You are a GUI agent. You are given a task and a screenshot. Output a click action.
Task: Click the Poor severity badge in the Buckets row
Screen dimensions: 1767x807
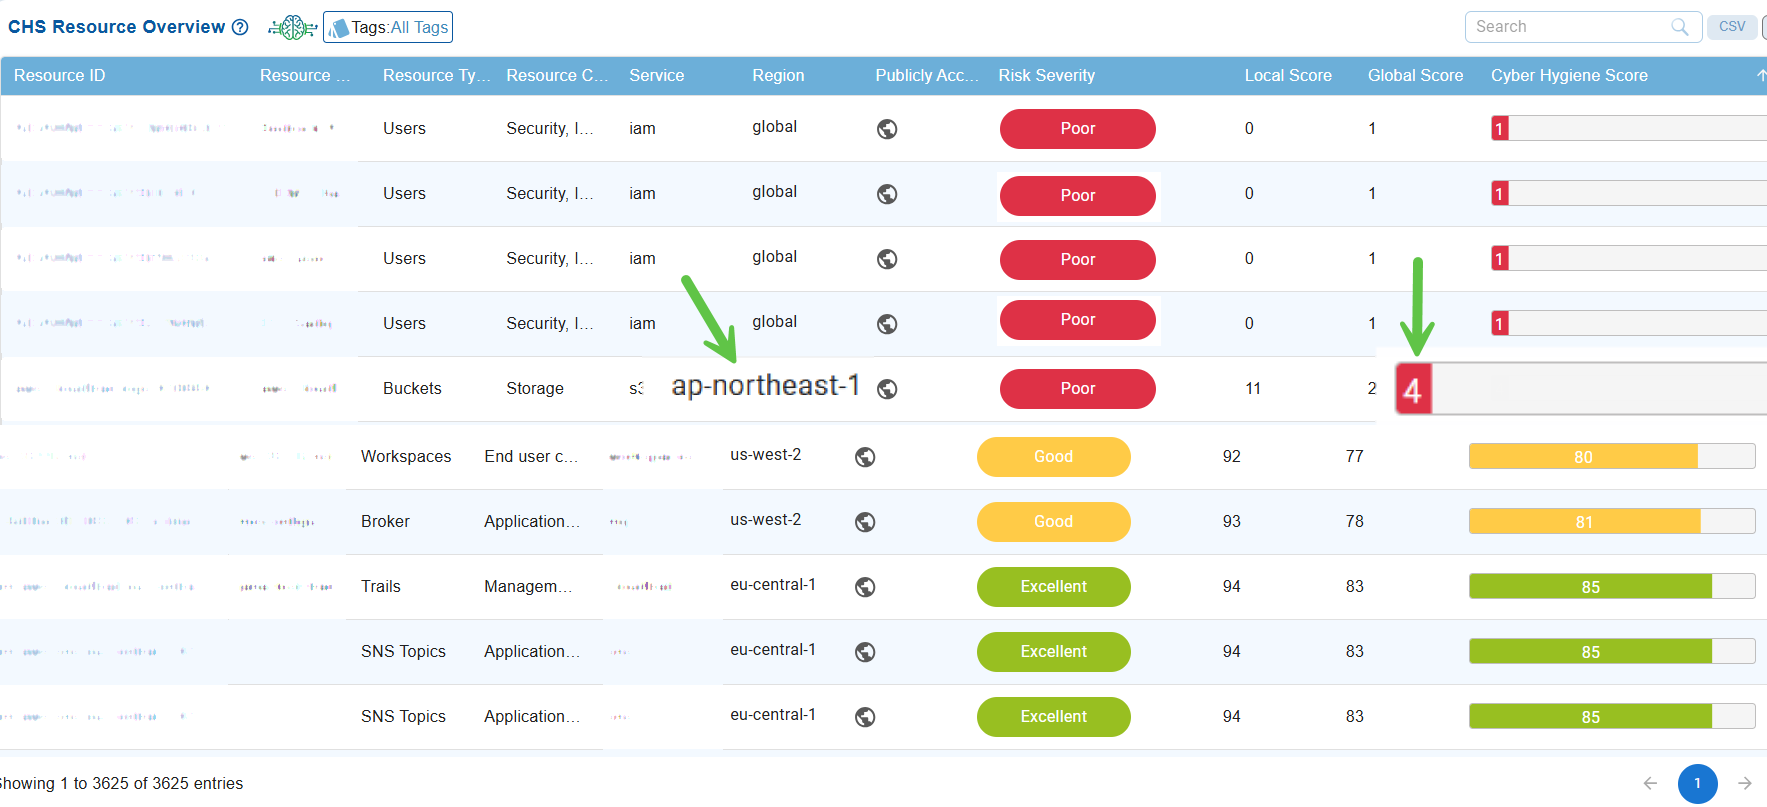[x=1077, y=389]
